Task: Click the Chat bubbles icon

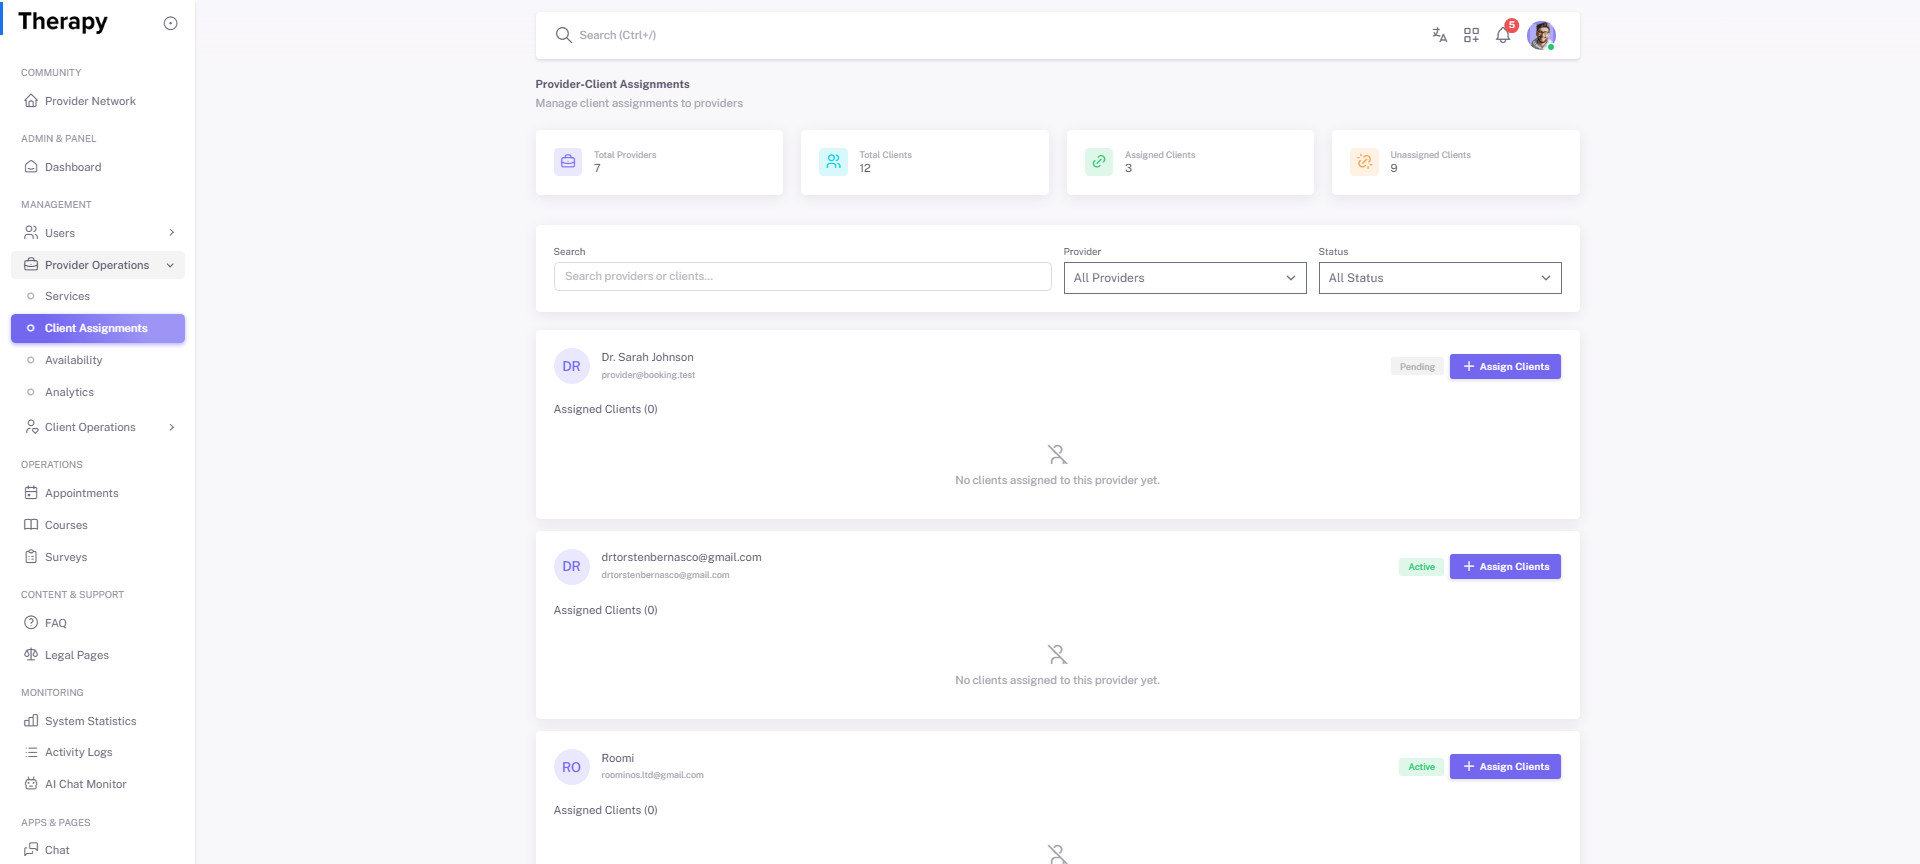Action: 31,850
